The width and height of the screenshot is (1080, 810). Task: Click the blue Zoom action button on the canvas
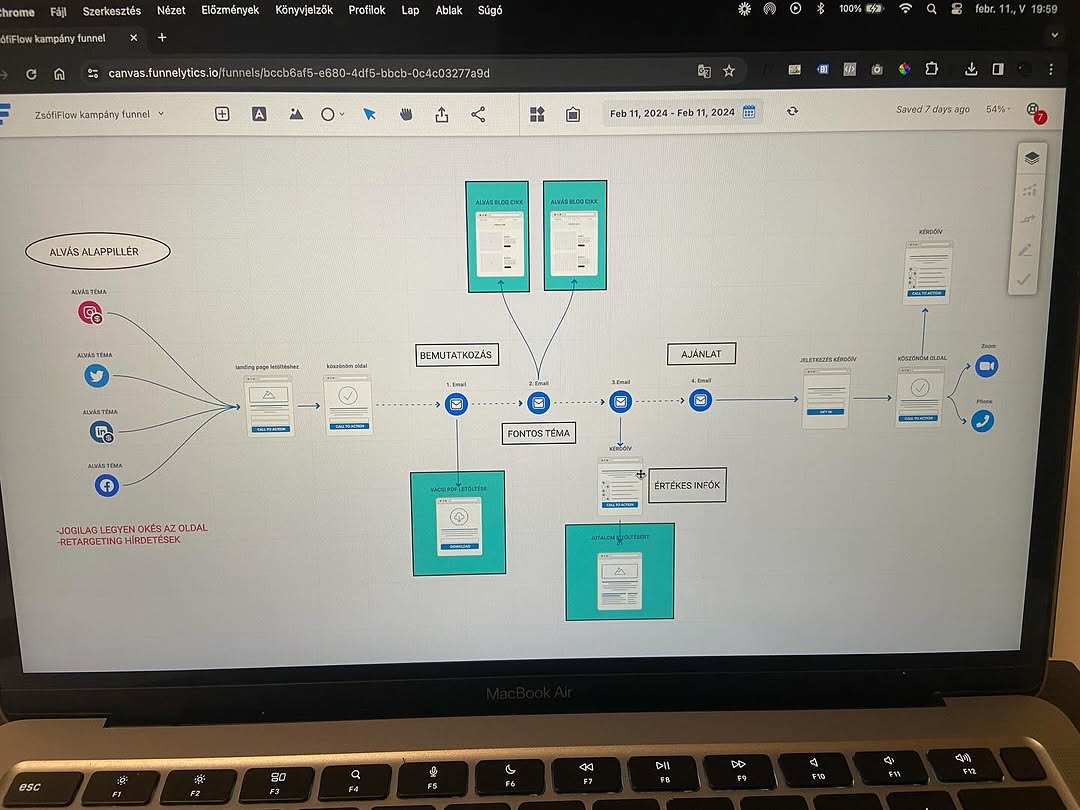coord(986,366)
